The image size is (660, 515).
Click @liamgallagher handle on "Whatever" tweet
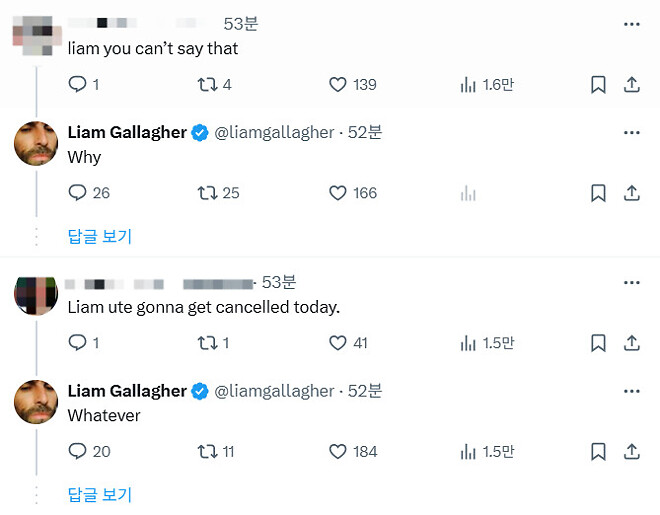275,390
